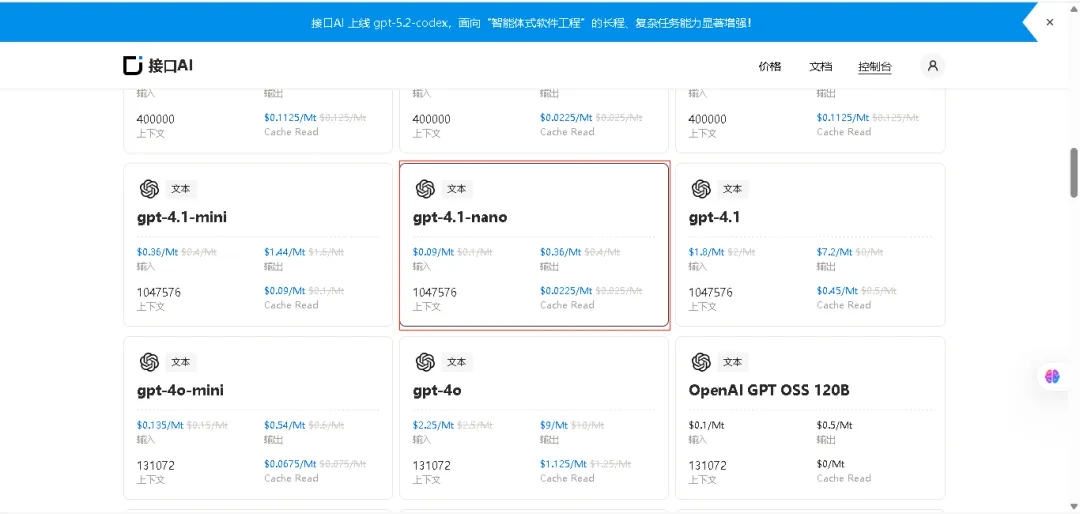The height and width of the screenshot is (514, 1080).
Task: Click the 1047576 context value on gpt-4.1-nano card
Action: point(435,292)
